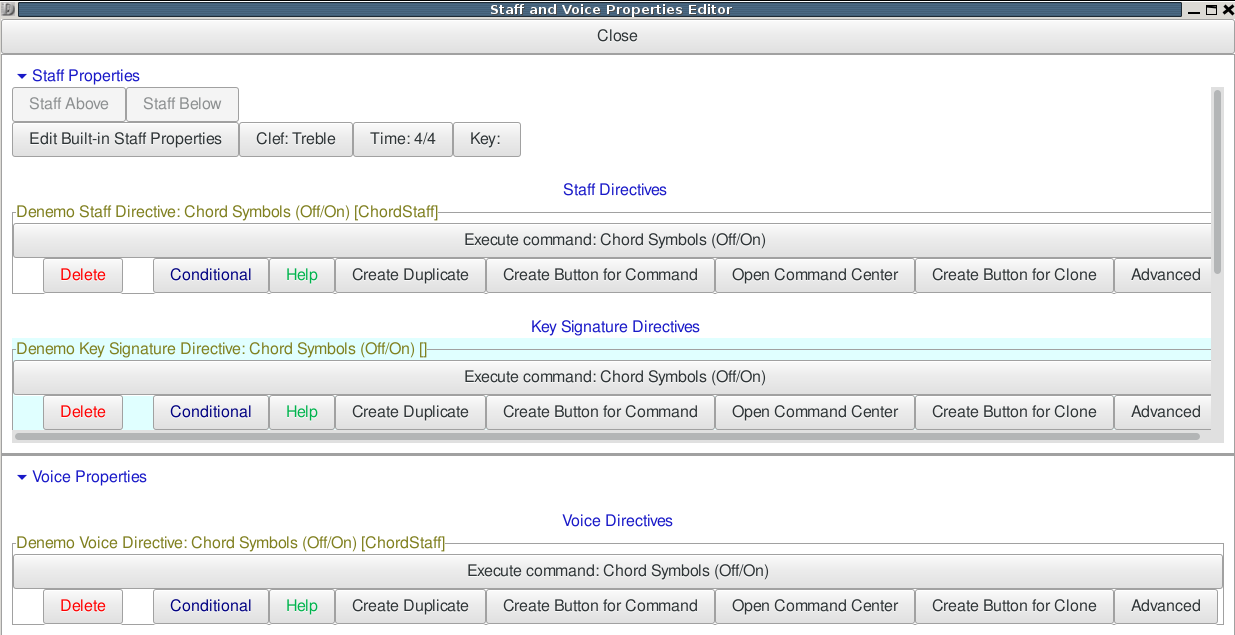Open Advanced options for the Staff Directive
1235x635 pixels.
click(x=1164, y=275)
